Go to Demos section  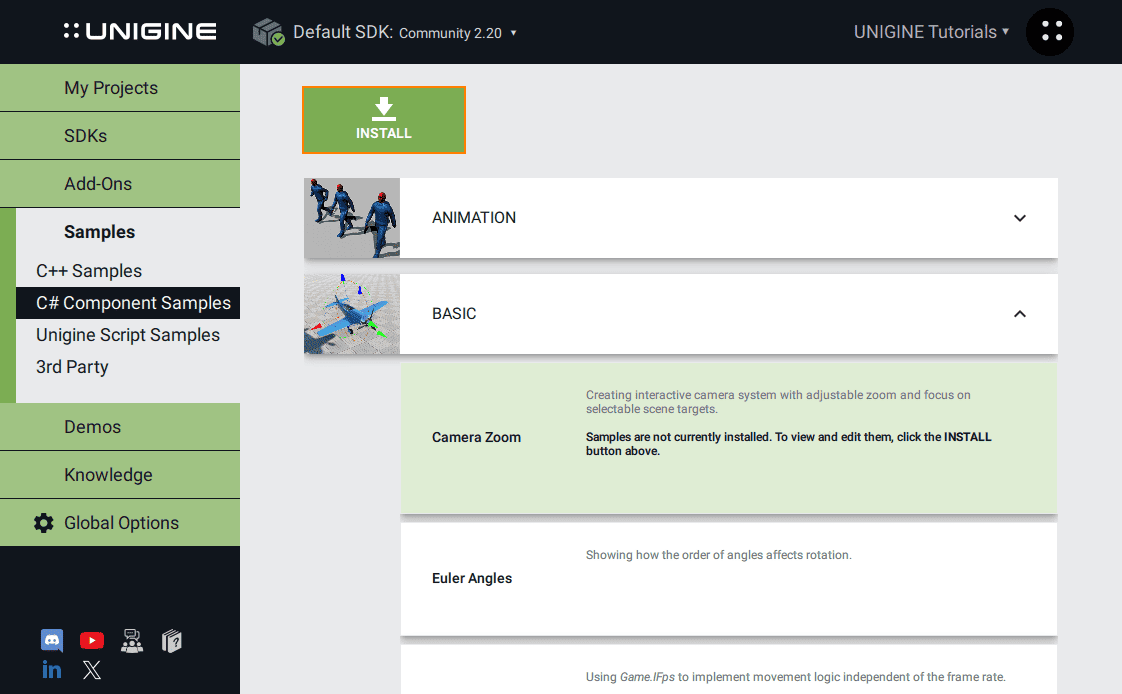click(120, 426)
